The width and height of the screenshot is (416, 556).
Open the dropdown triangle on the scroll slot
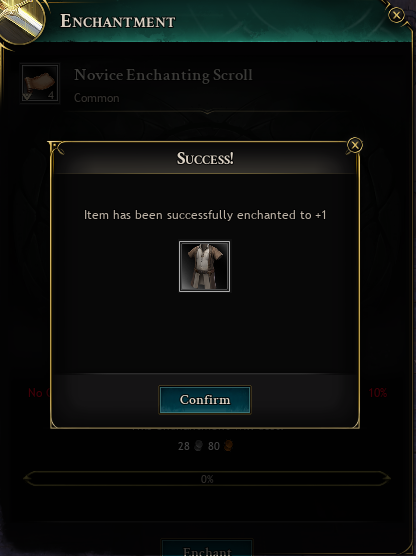[x=27, y=96]
